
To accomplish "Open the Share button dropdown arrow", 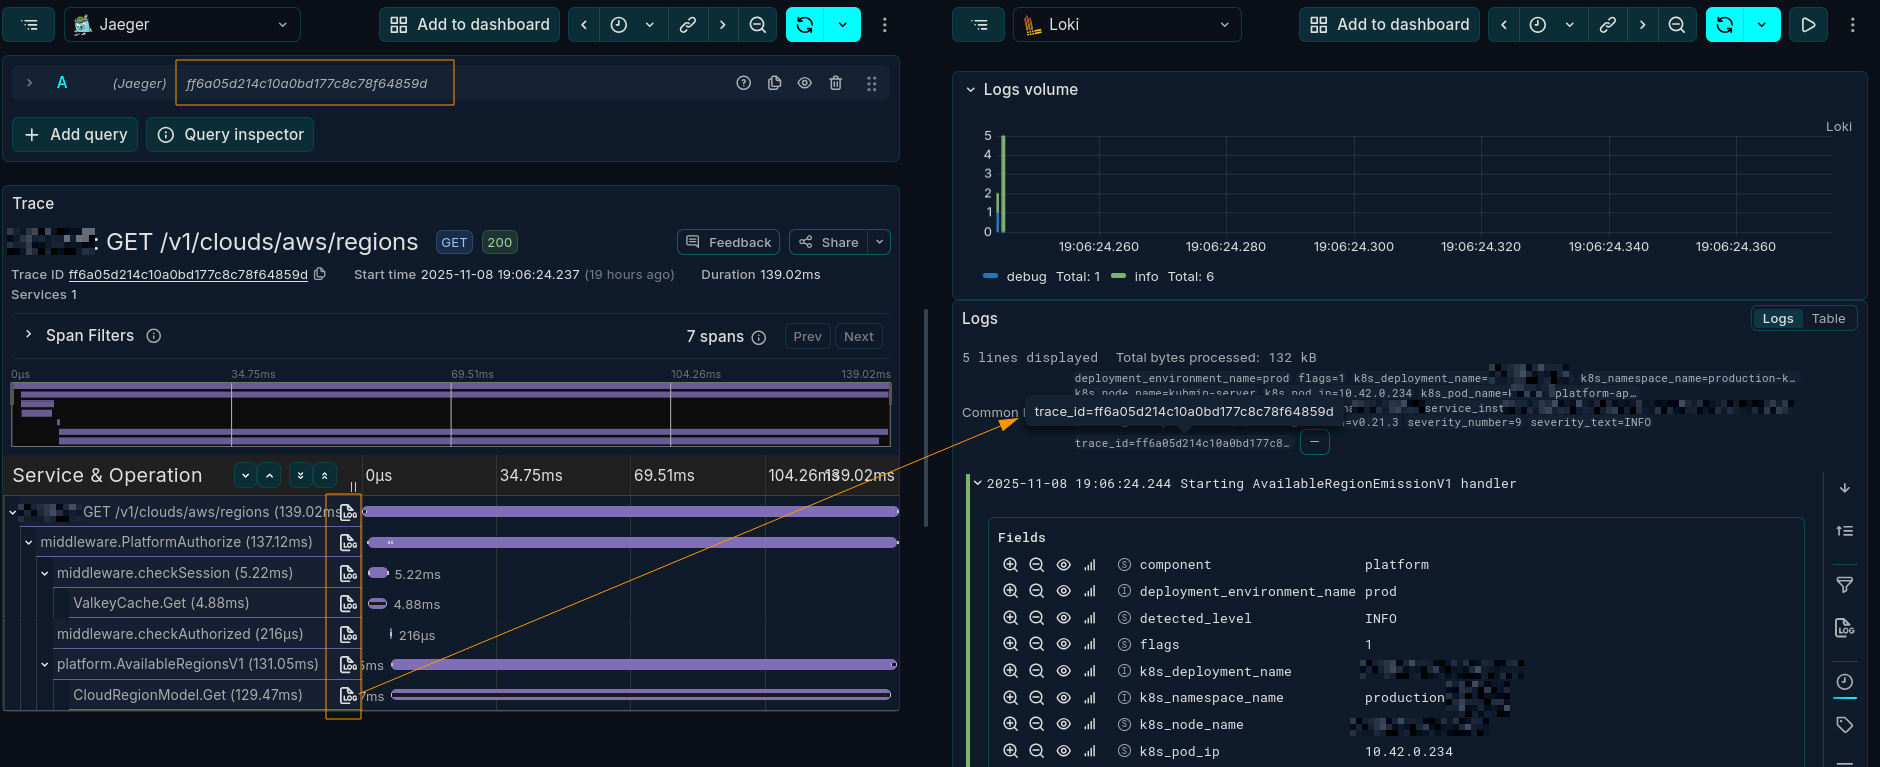I will tap(879, 242).
